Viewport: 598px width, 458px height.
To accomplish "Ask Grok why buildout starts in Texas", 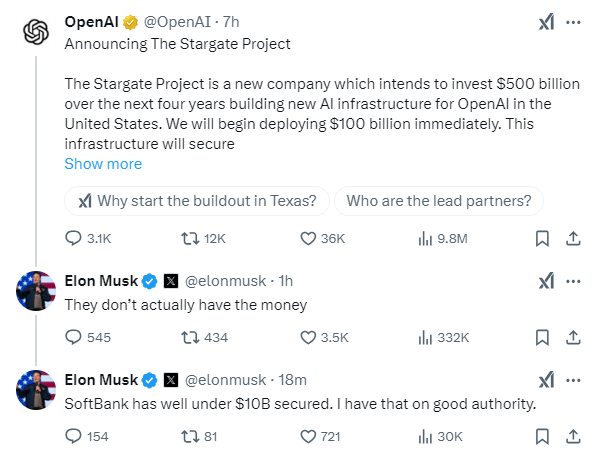I will [197, 201].
